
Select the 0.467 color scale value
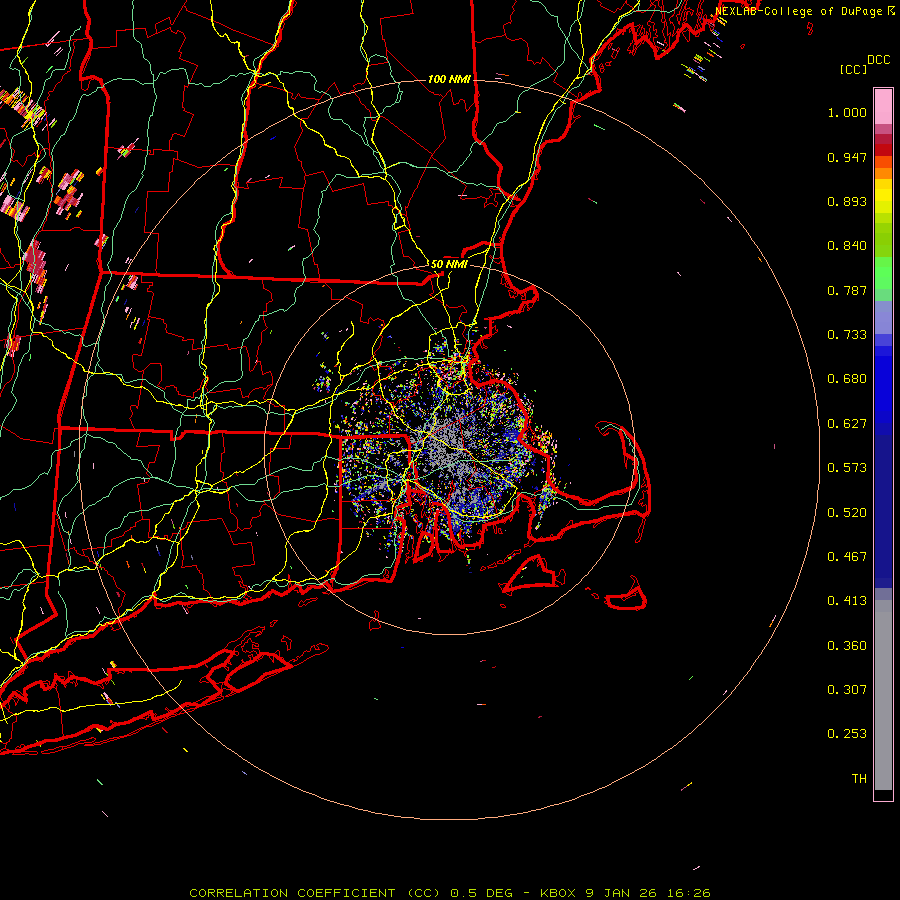(847, 557)
